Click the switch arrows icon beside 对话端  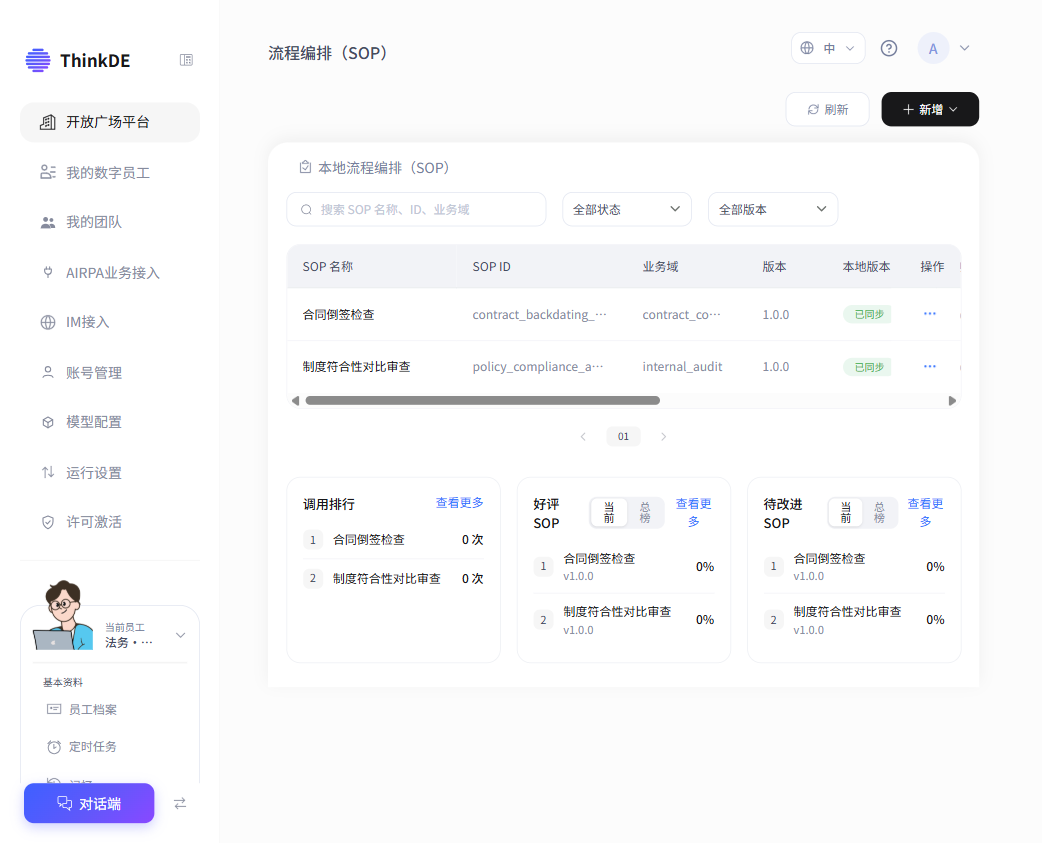point(180,804)
